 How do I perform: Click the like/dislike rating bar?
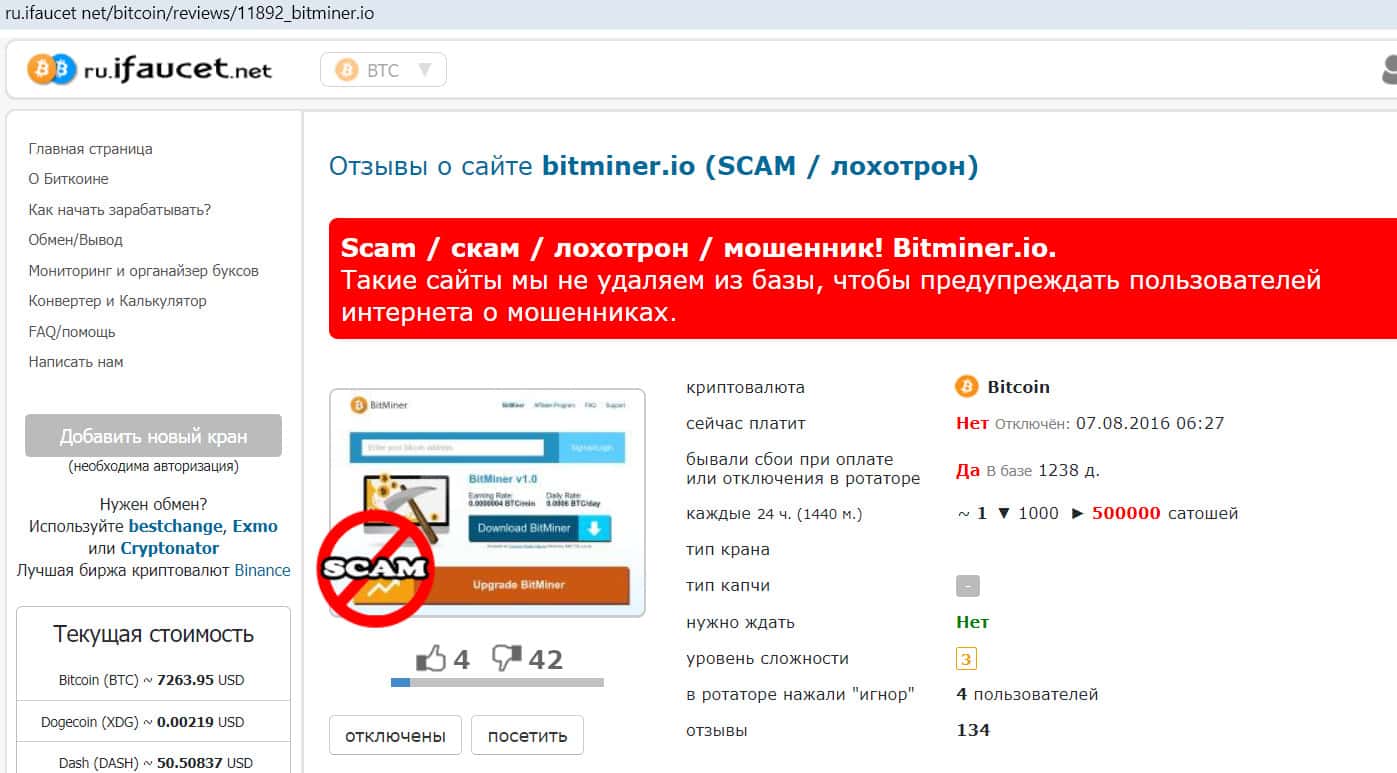(497, 683)
